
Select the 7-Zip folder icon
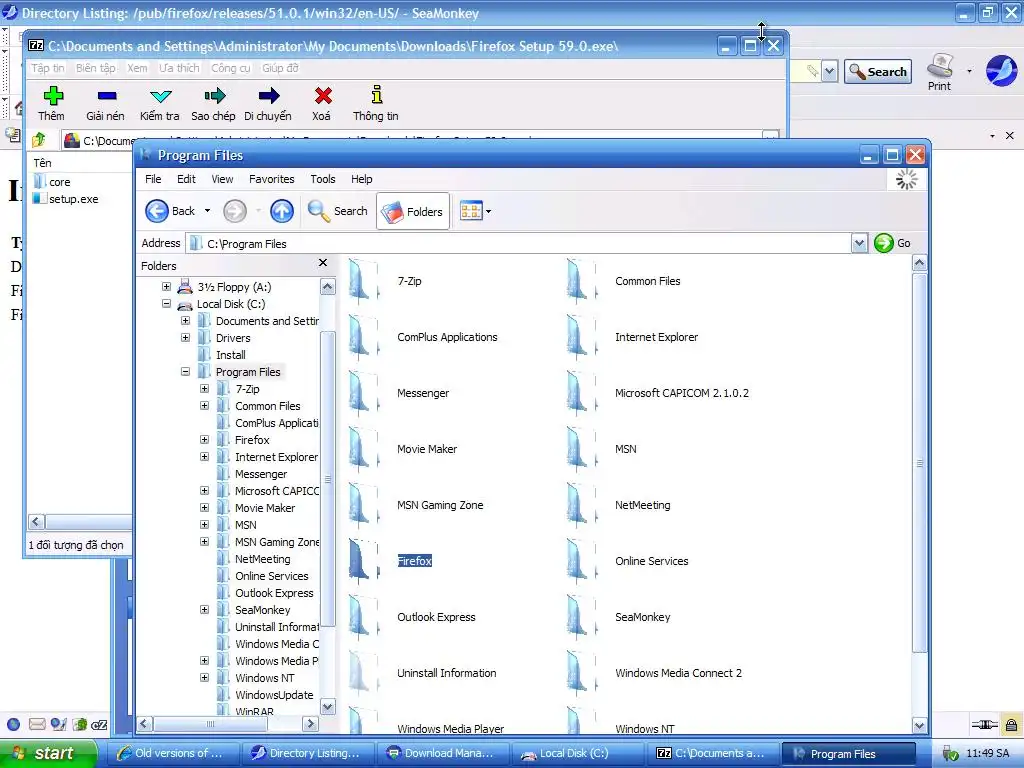click(363, 281)
